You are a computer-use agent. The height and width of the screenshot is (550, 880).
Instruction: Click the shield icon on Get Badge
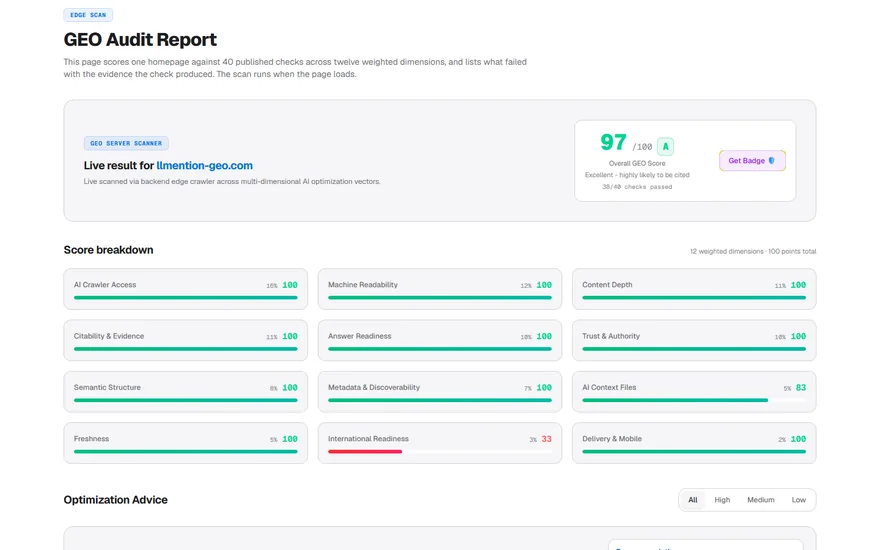(771, 161)
